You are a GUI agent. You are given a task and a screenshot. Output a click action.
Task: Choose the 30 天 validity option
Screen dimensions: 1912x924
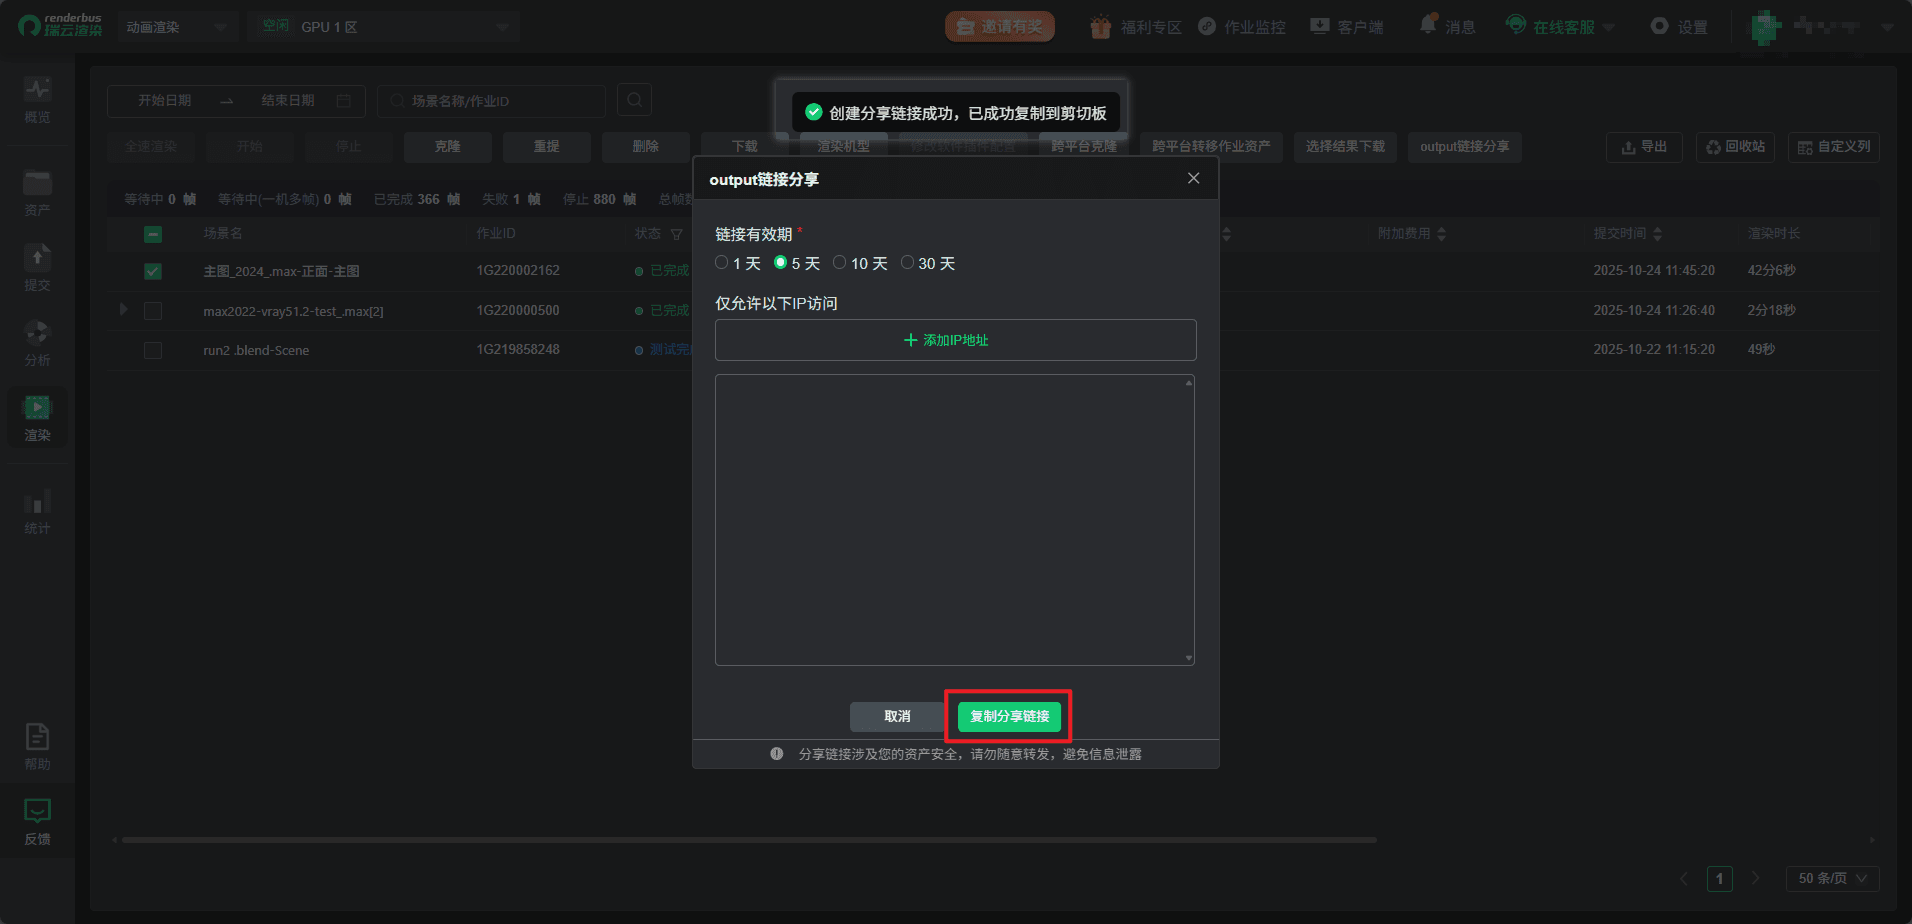tap(907, 263)
